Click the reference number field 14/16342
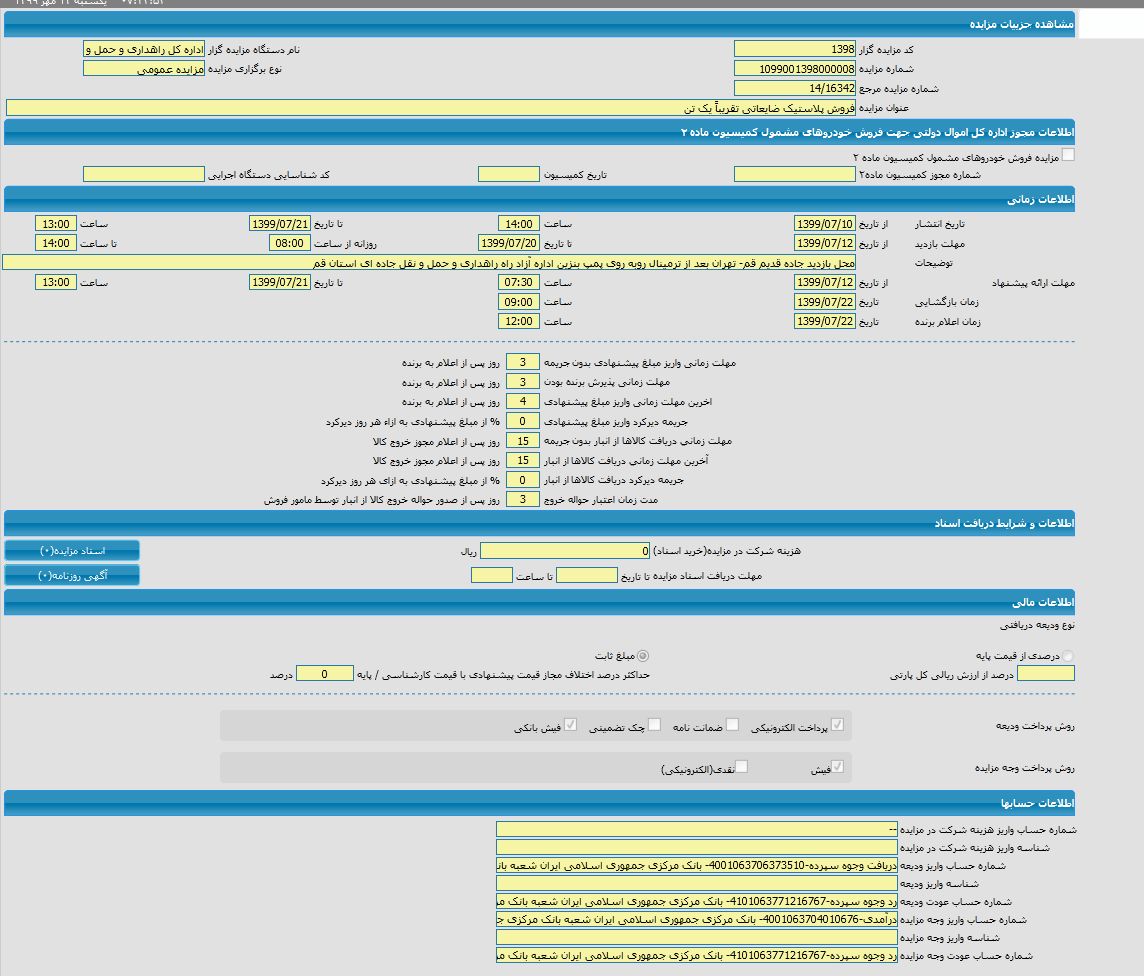The height and width of the screenshot is (976, 1144). (x=794, y=89)
